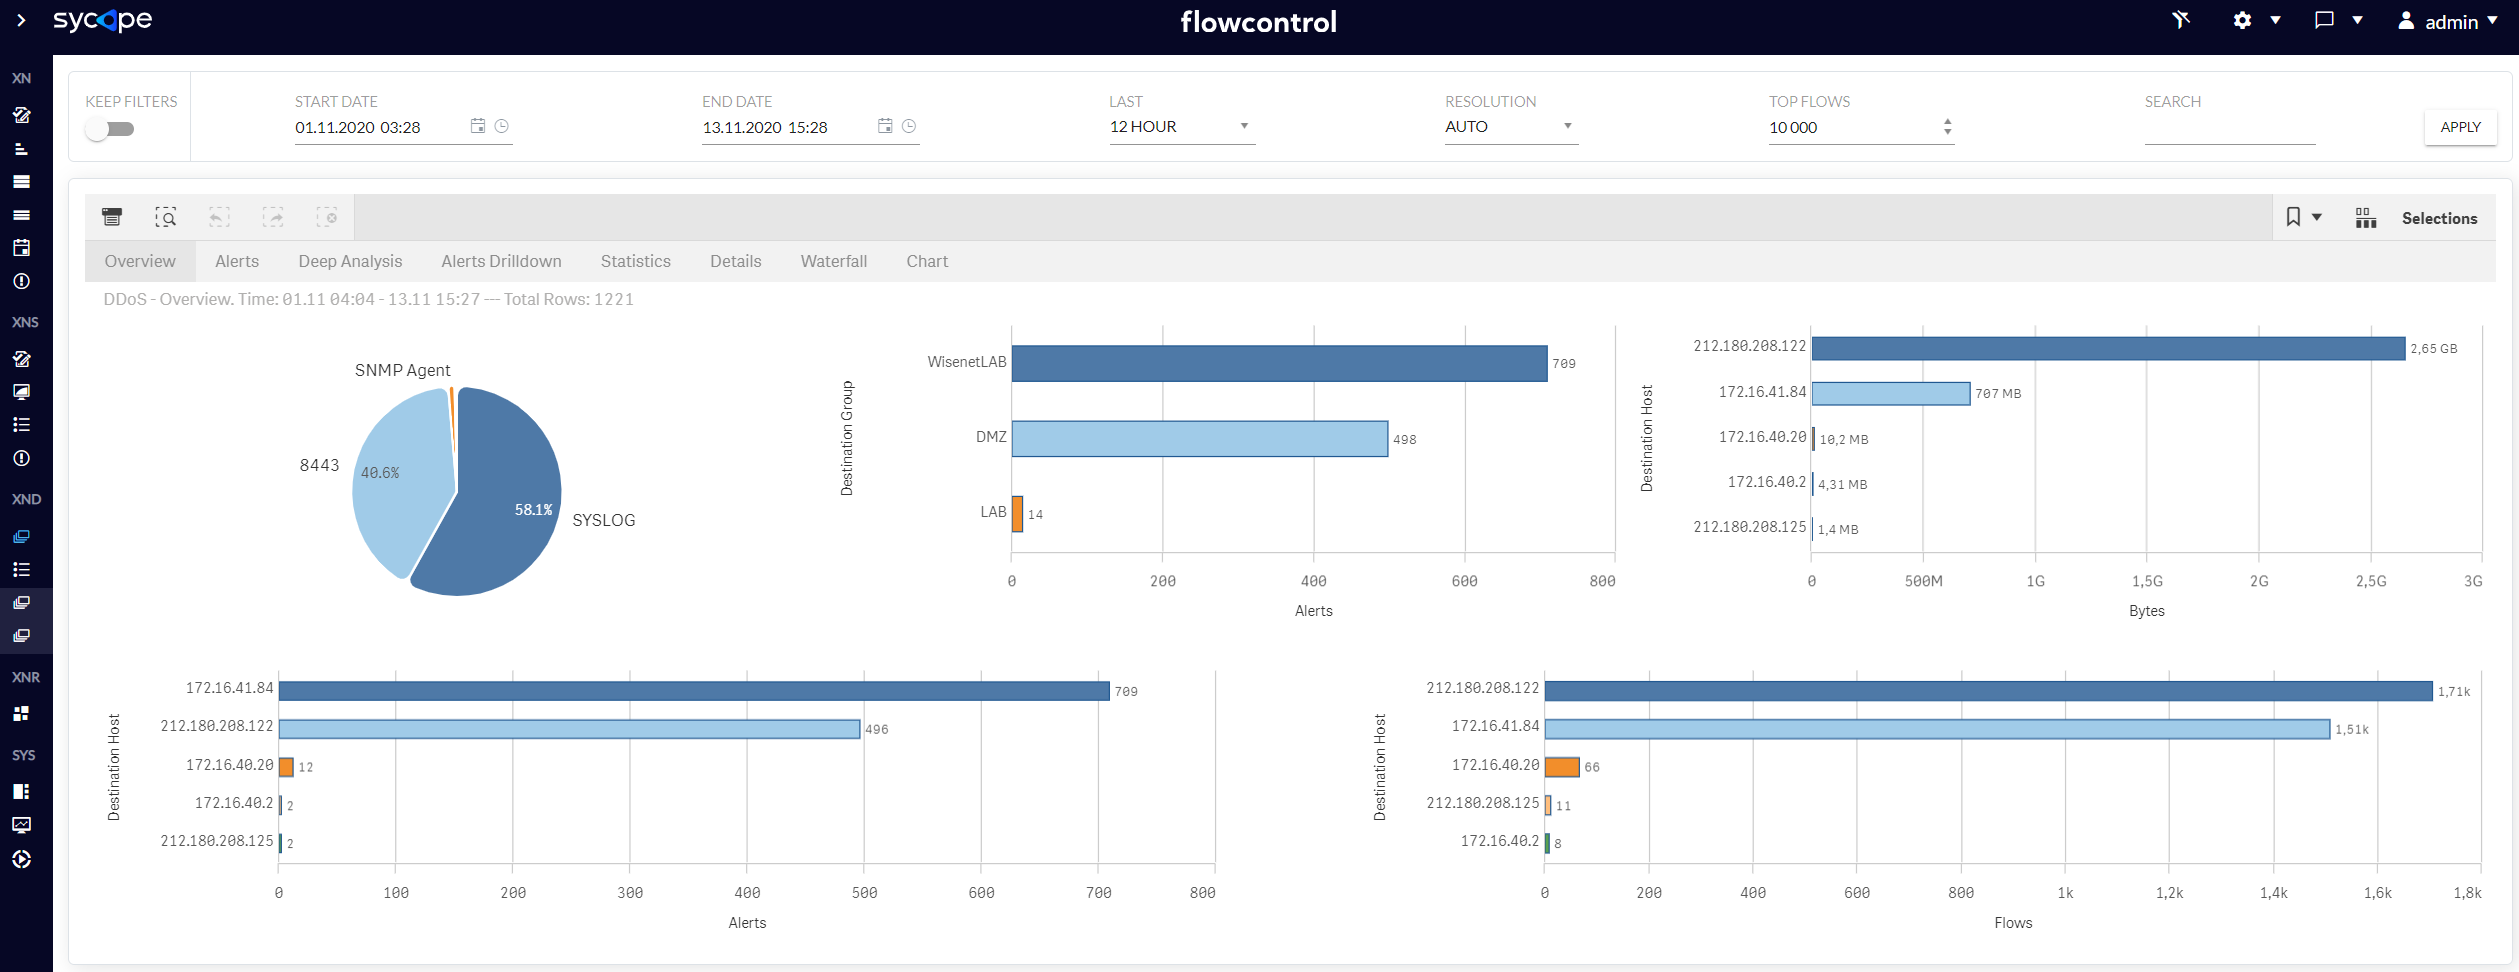Click the APPLY button
The height and width of the screenshot is (972, 2519).
click(x=2460, y=127)
